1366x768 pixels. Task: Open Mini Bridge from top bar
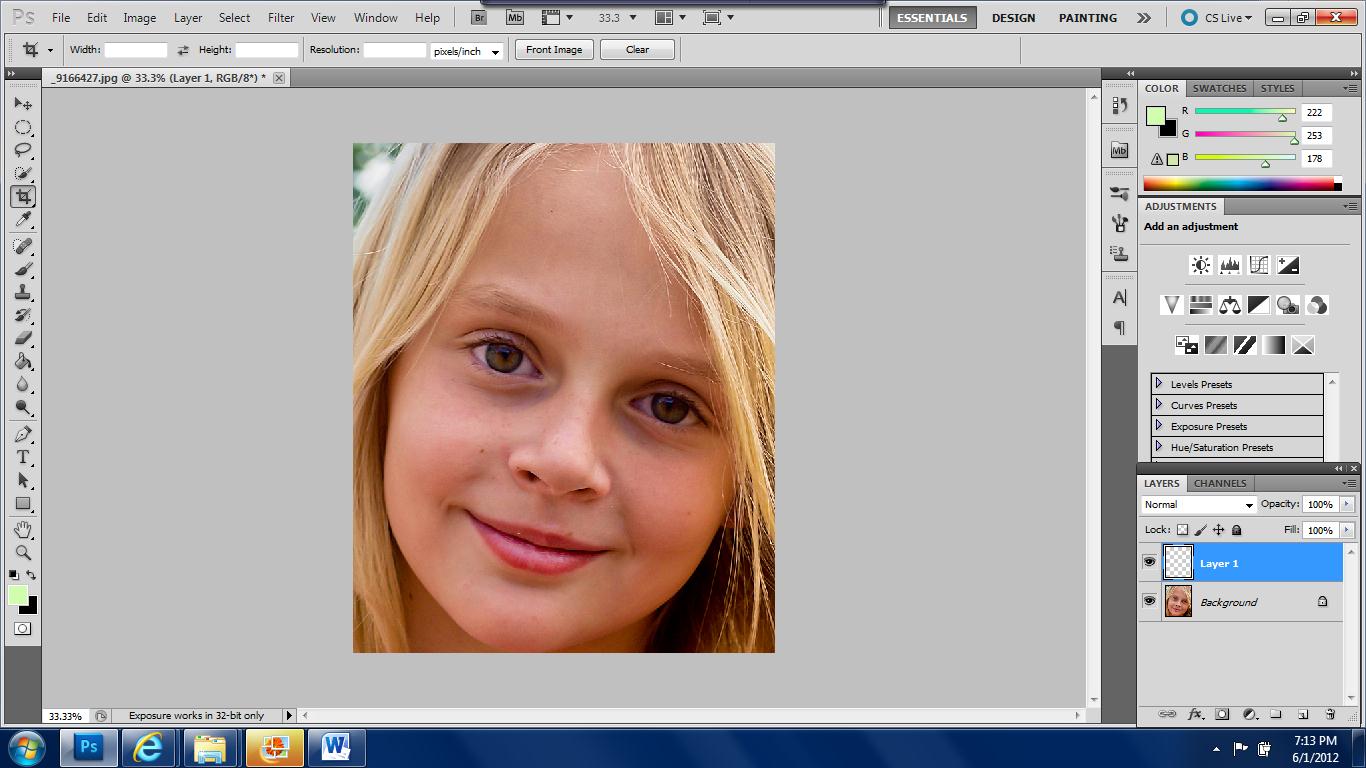(x=514, y=17)
